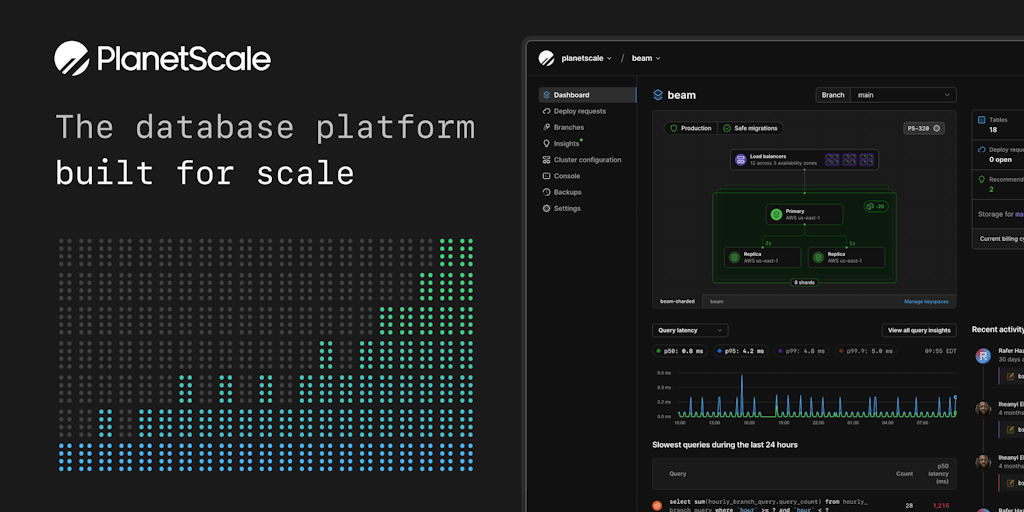Click the -20 copies icon pill
This screenshot has height=512, width=1024.
876,206
